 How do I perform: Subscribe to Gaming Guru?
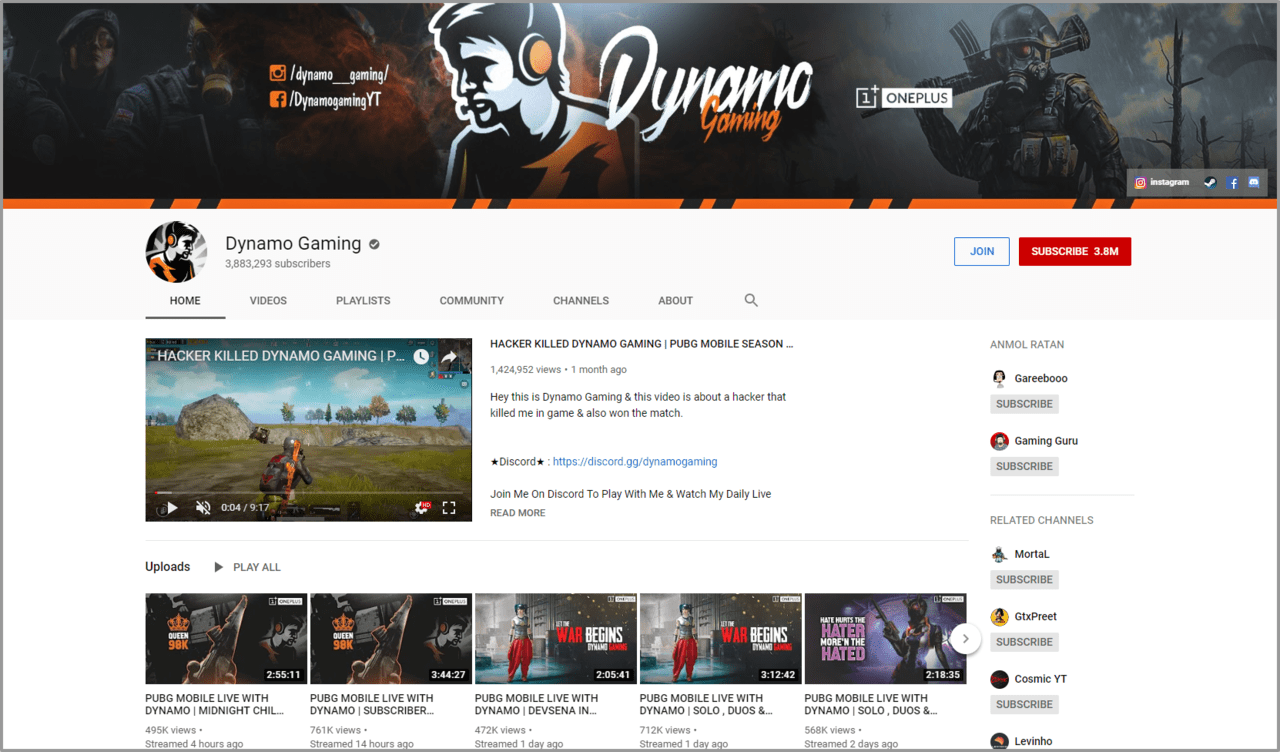(x=1024, y=466)
